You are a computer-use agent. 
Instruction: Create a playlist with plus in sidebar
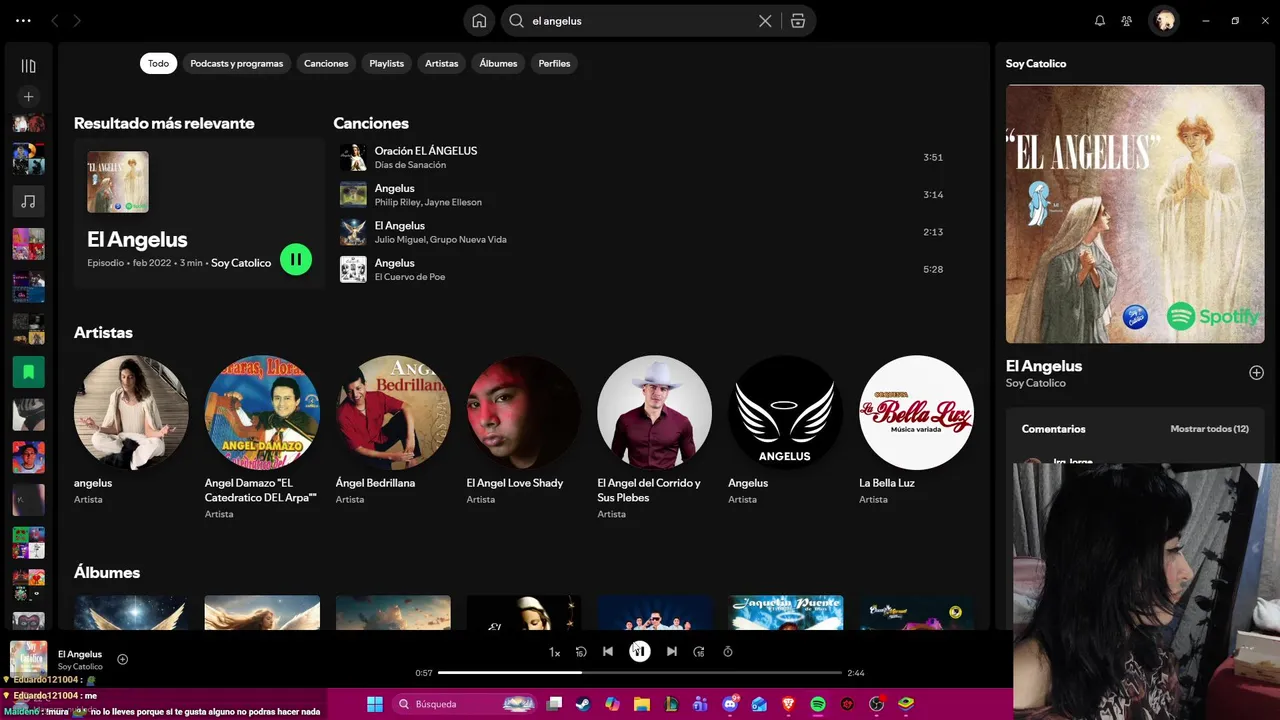tap(28, 97)
